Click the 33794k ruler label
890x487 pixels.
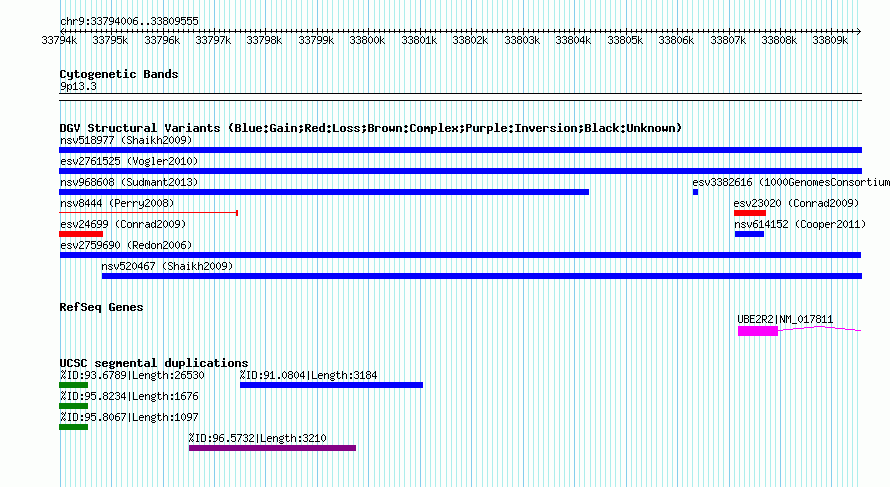coord(59,41)
